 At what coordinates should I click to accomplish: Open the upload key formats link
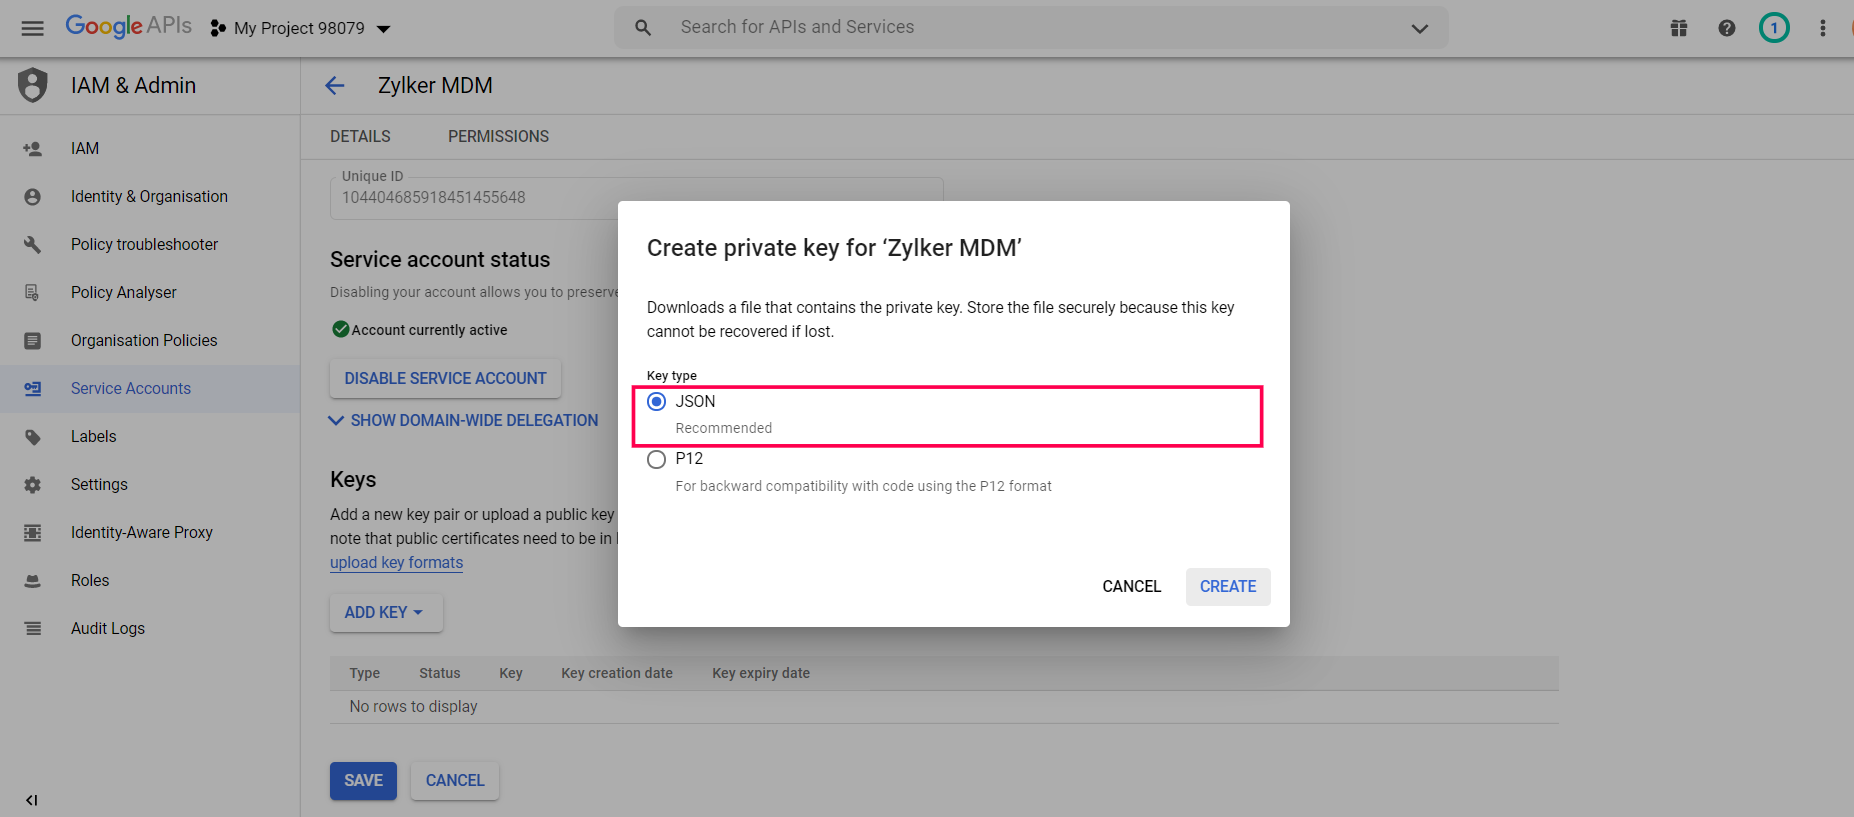pyautogui.click(x=396, y=563)
